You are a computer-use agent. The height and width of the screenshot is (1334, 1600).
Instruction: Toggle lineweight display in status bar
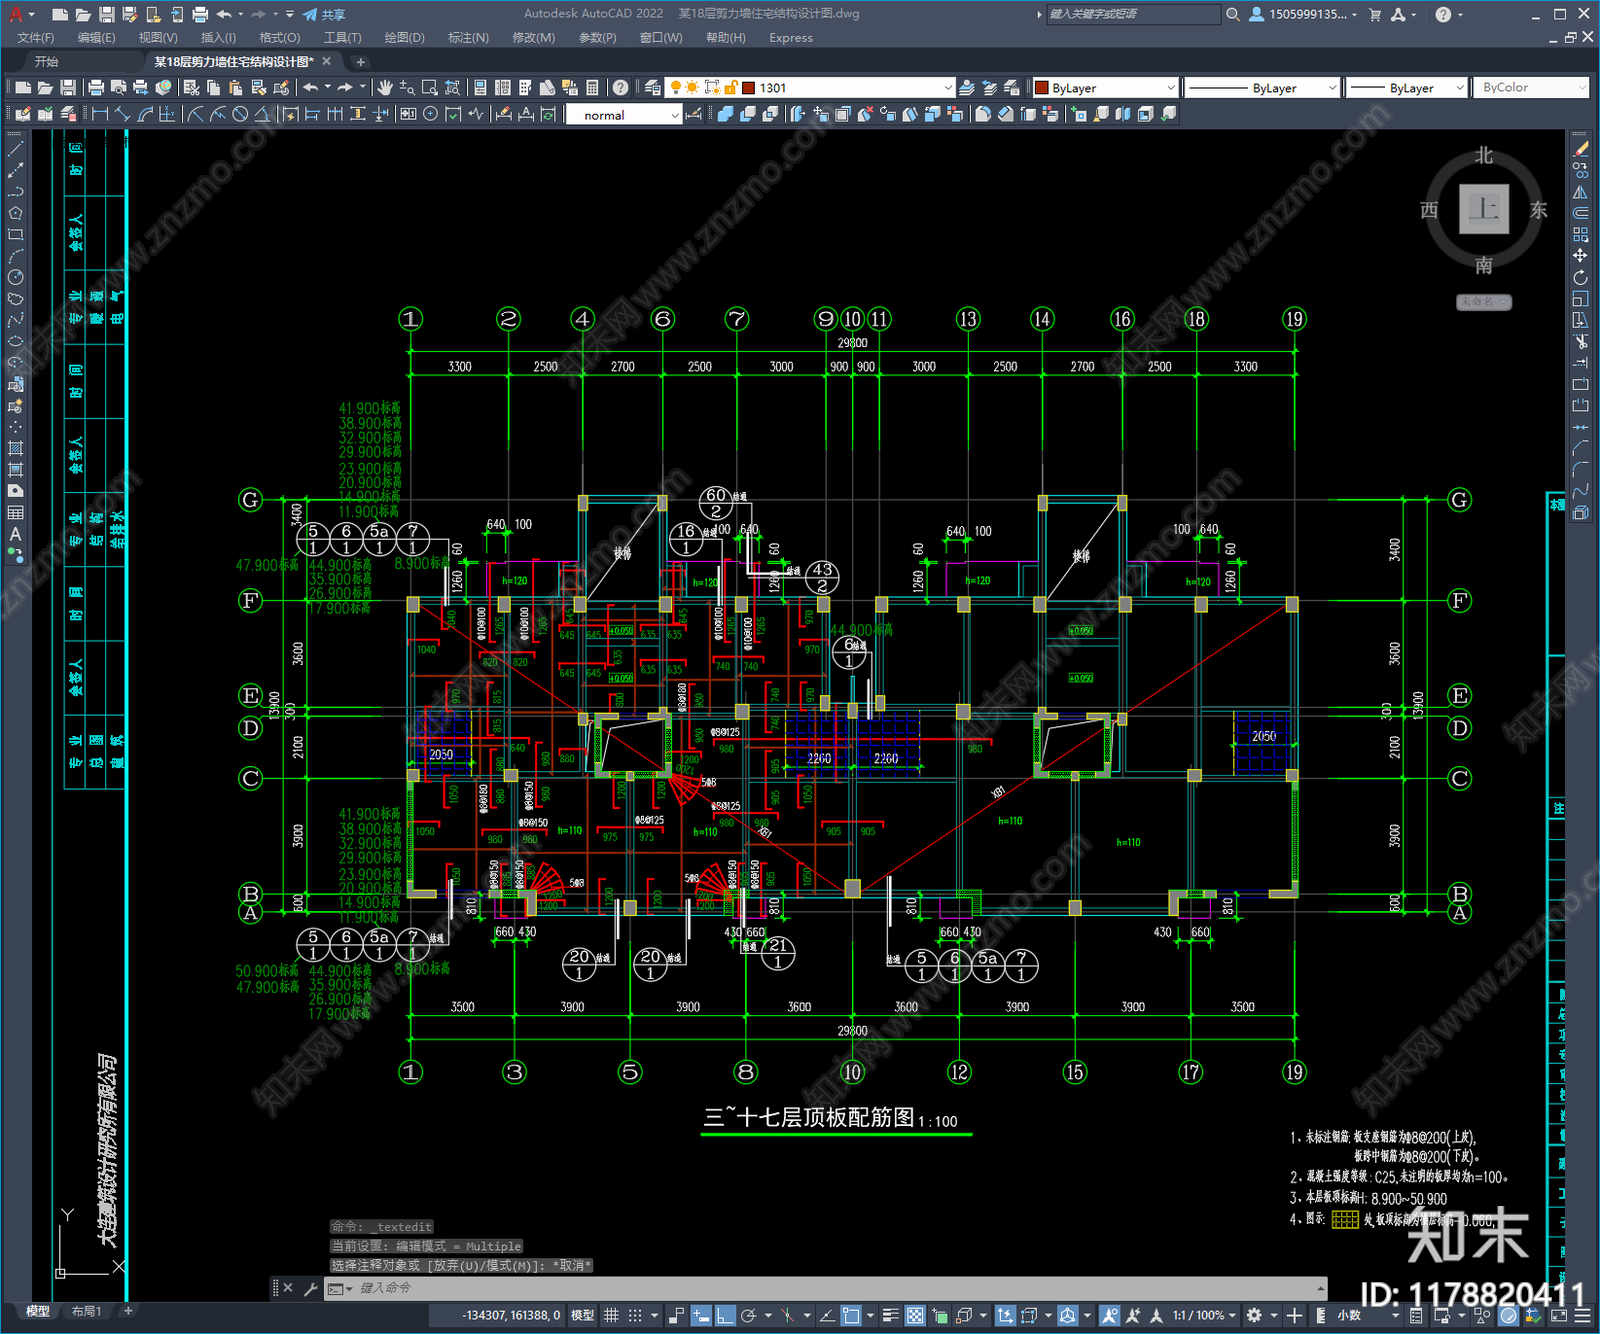click(x=891, y=1316)
